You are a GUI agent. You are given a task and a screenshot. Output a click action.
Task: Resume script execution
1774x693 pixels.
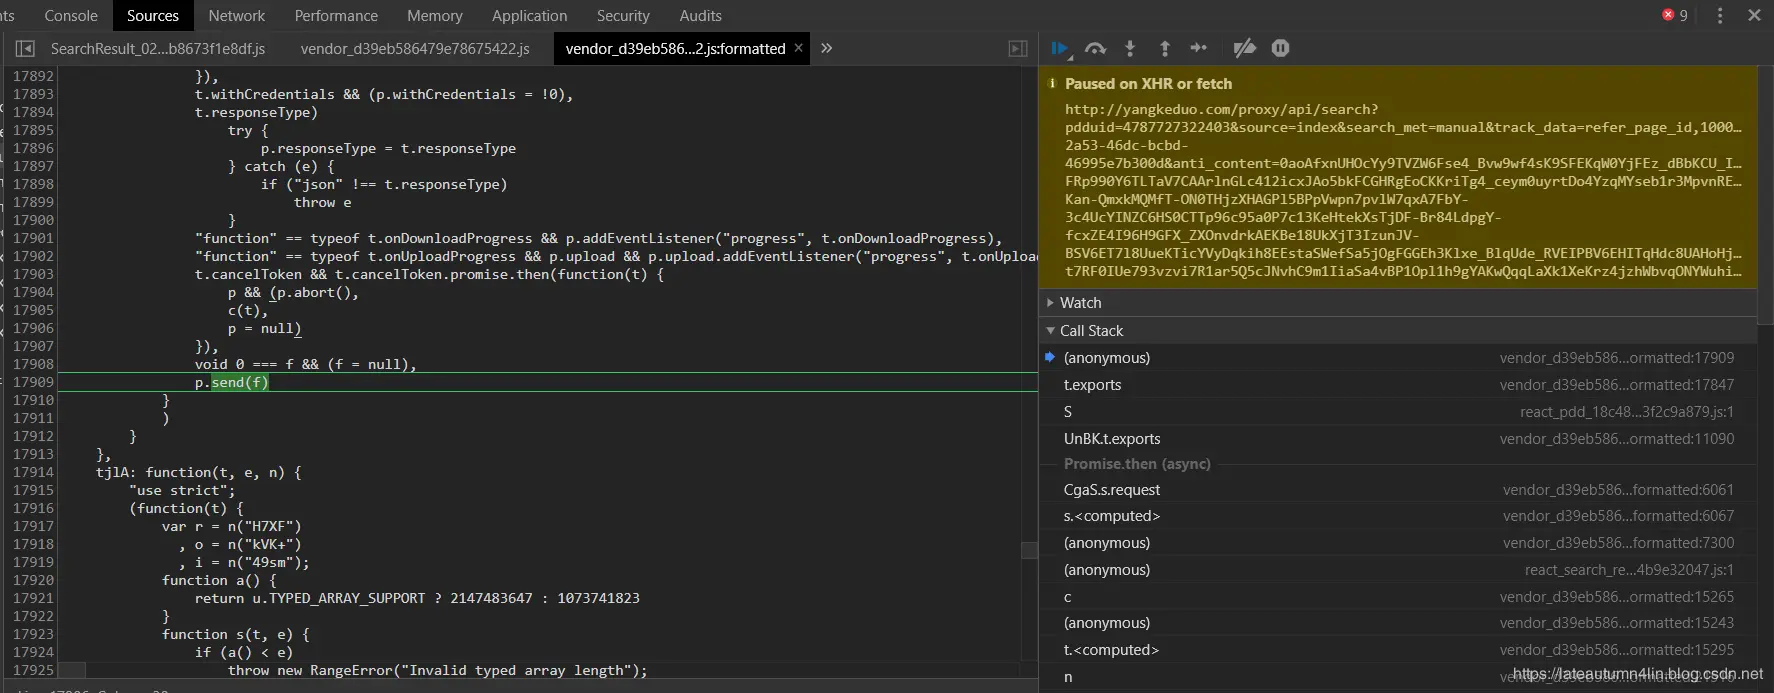tap(1060, 48)
